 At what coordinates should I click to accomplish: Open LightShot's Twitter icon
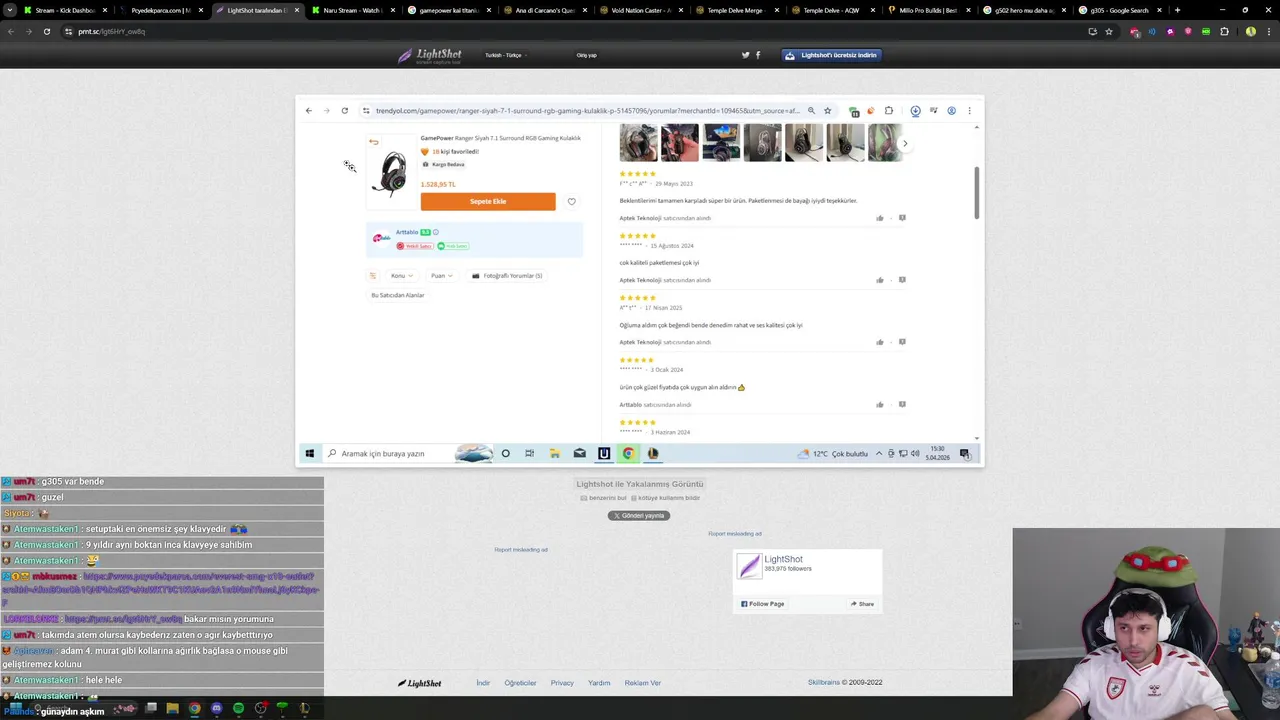point(745,55)
